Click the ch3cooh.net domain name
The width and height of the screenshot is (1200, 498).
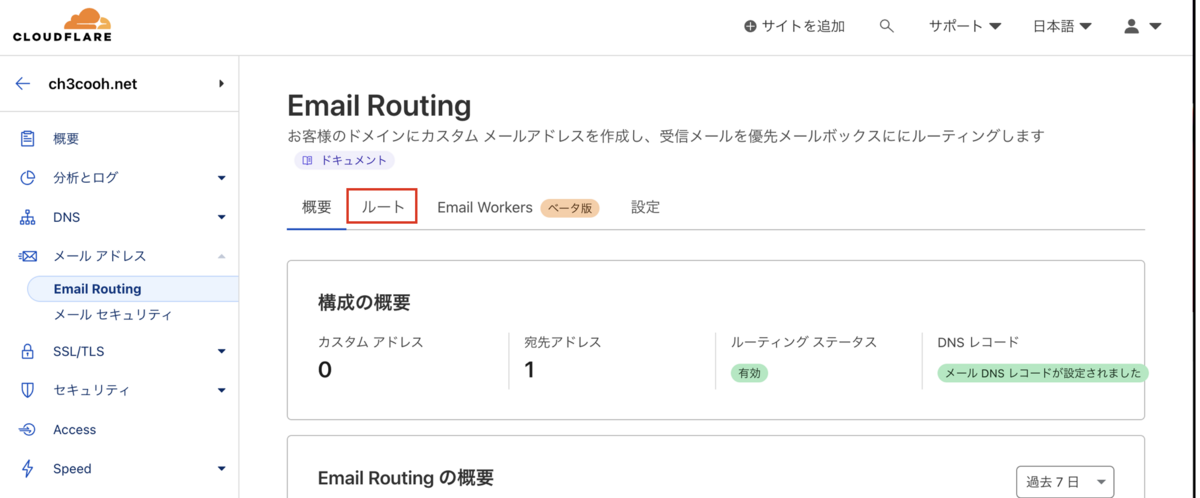coord(93,84)
